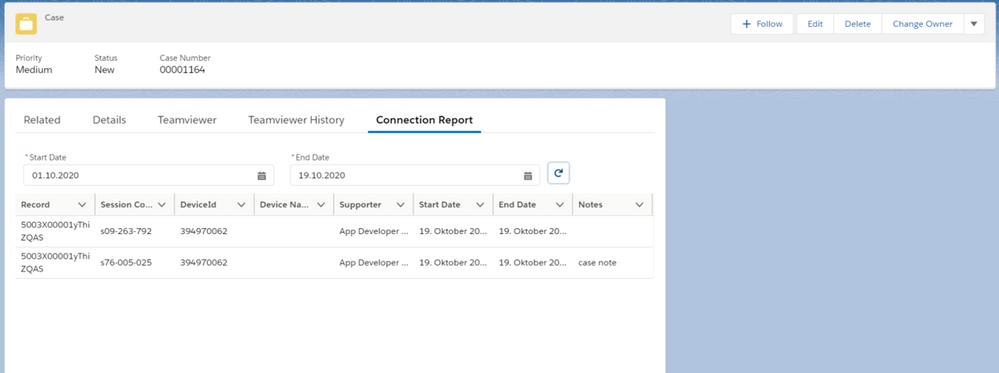Expand Device Name column header menu

point(320,205)
